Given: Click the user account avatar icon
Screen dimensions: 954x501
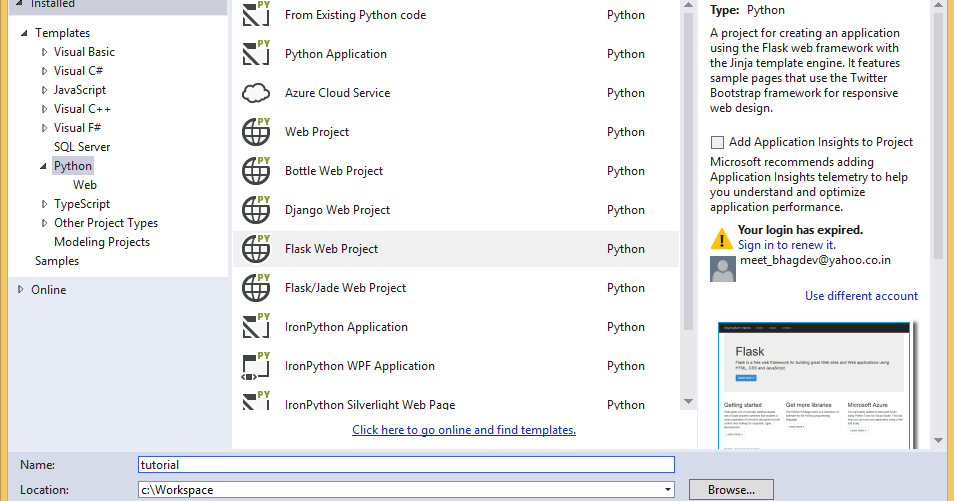Looking at the screenshot, I should pyautogui.click(x=723, y=269).
